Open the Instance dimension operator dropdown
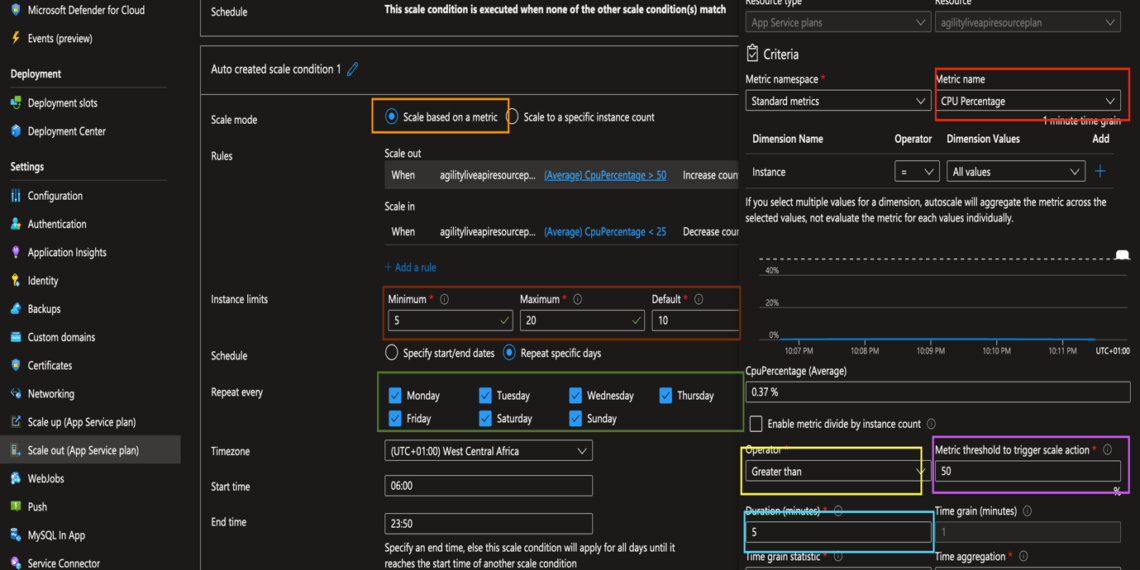Screen dimensions: 1140x570 point(917,172)
